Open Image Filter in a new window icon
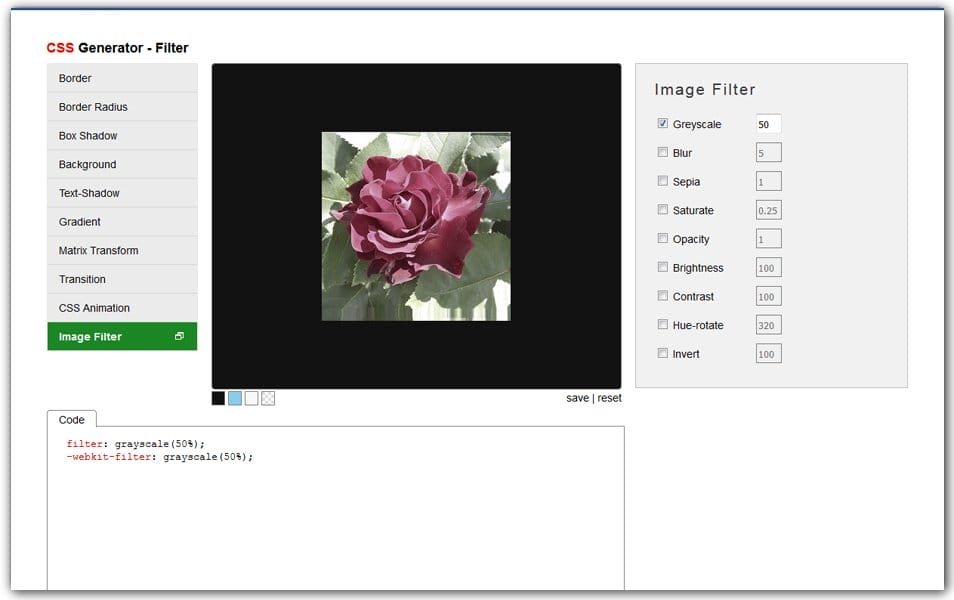The image size is (954, 600). click(181, 336)
